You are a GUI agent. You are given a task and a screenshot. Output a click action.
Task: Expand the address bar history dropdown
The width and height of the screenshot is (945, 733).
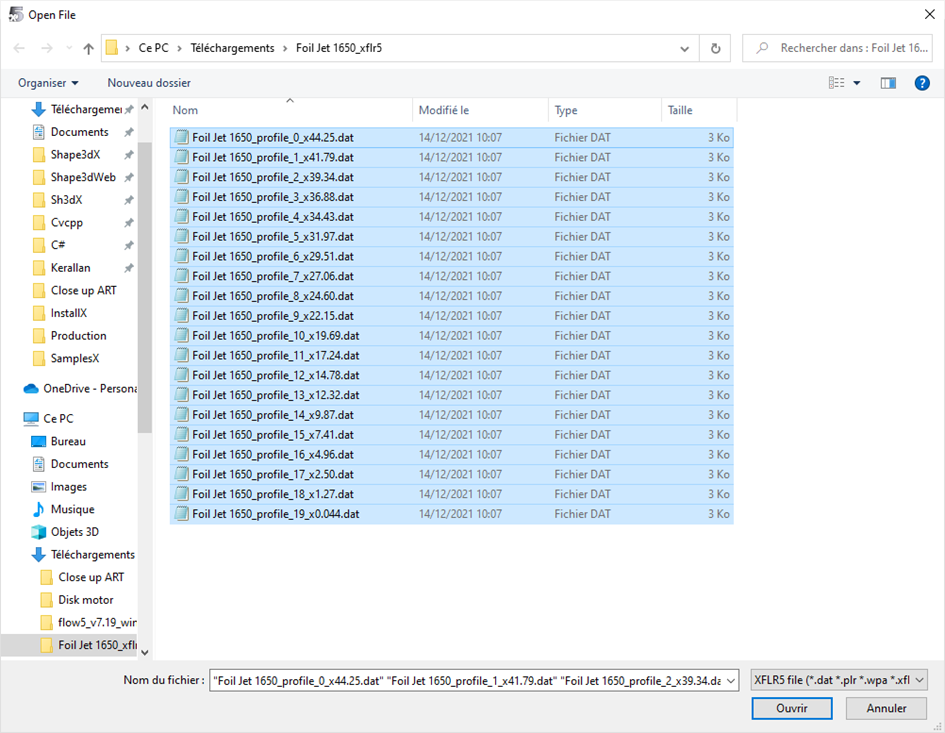pyautogui.click(x=685, y=48)
